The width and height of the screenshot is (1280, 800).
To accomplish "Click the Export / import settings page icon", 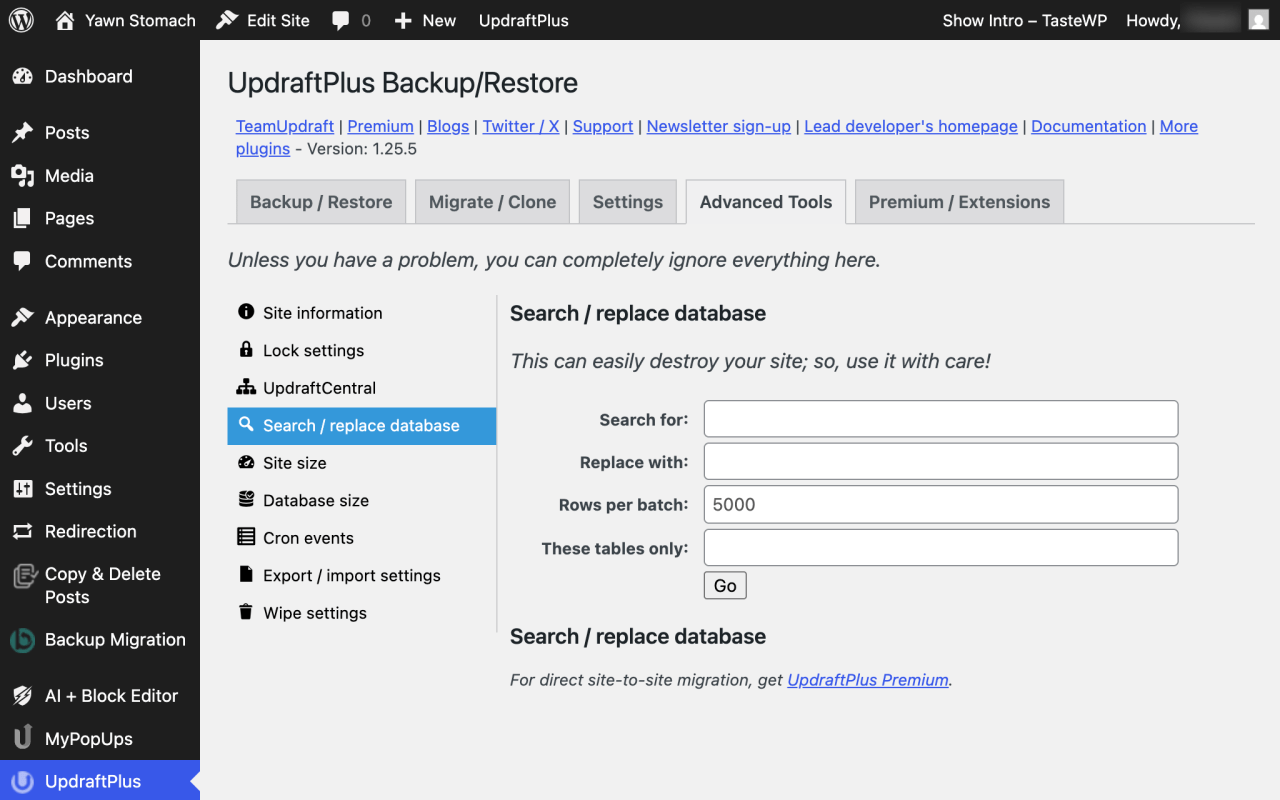I will 246,574.
